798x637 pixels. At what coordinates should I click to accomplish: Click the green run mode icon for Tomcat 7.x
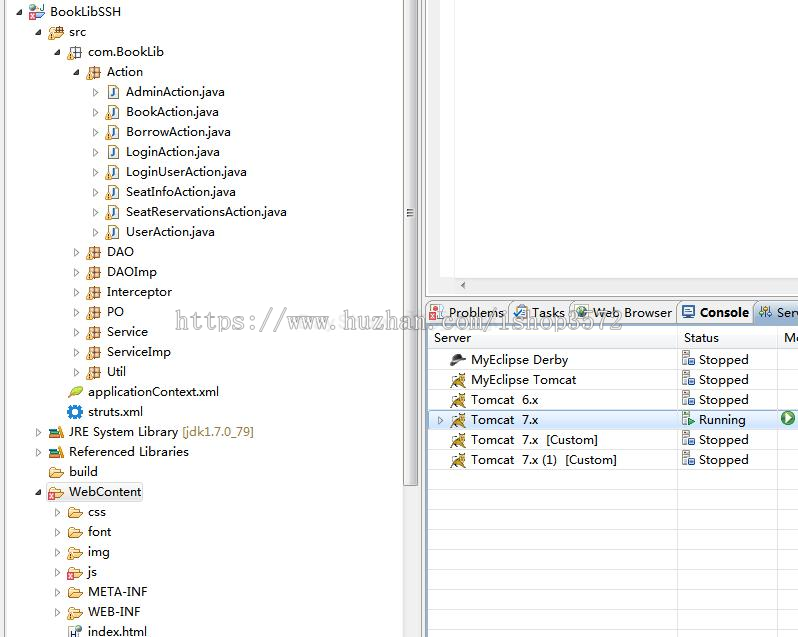787,418
